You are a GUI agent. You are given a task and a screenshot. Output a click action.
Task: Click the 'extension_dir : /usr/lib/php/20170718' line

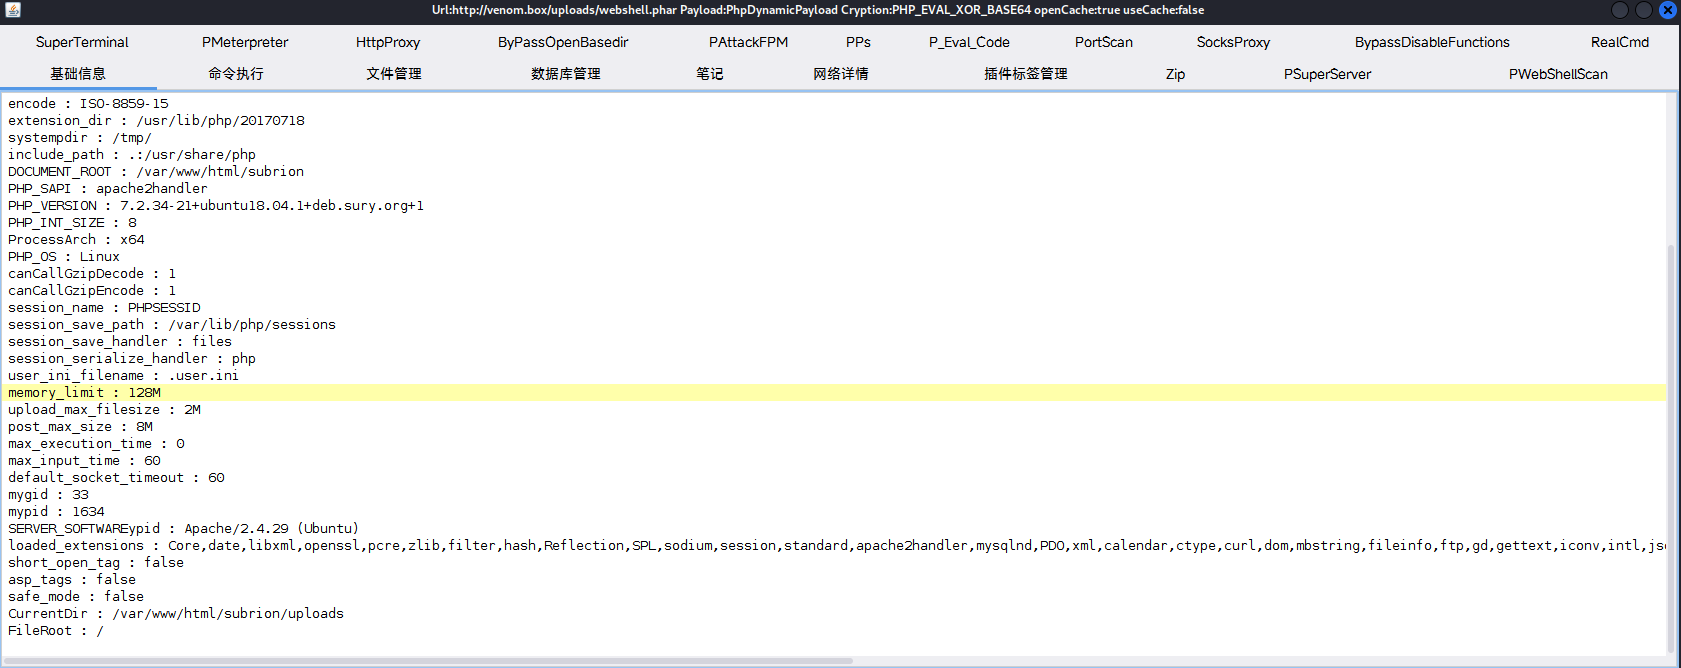[156, 121]
